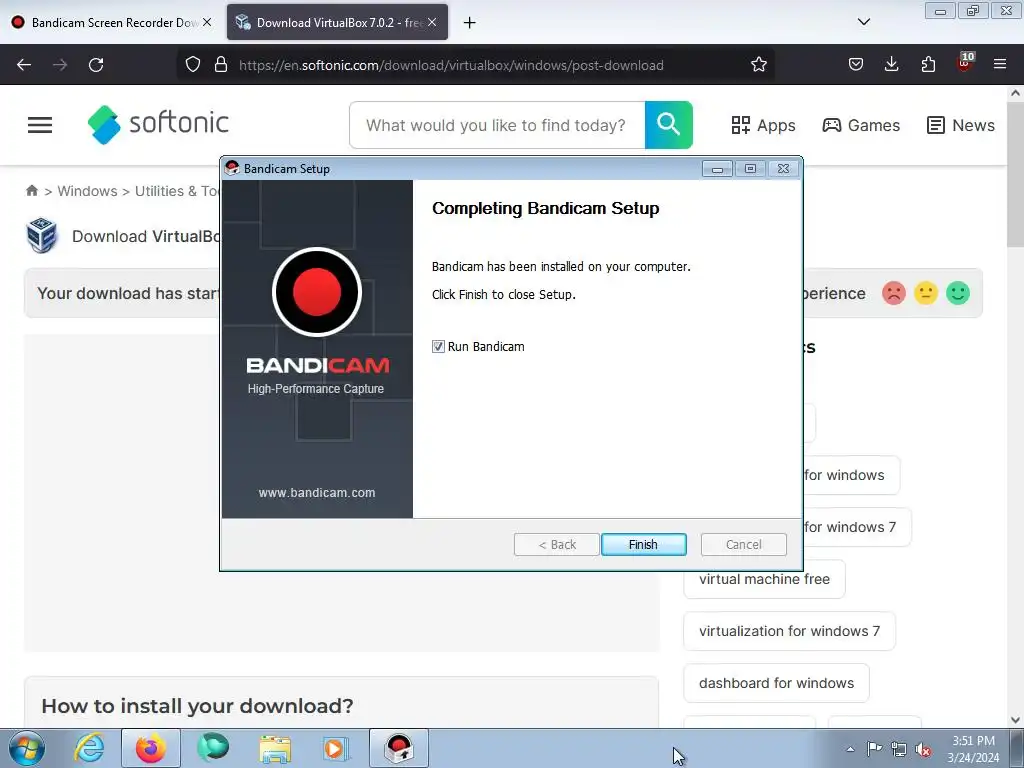
Task: Open tracking protection shield icon
Action: point(193,65)
